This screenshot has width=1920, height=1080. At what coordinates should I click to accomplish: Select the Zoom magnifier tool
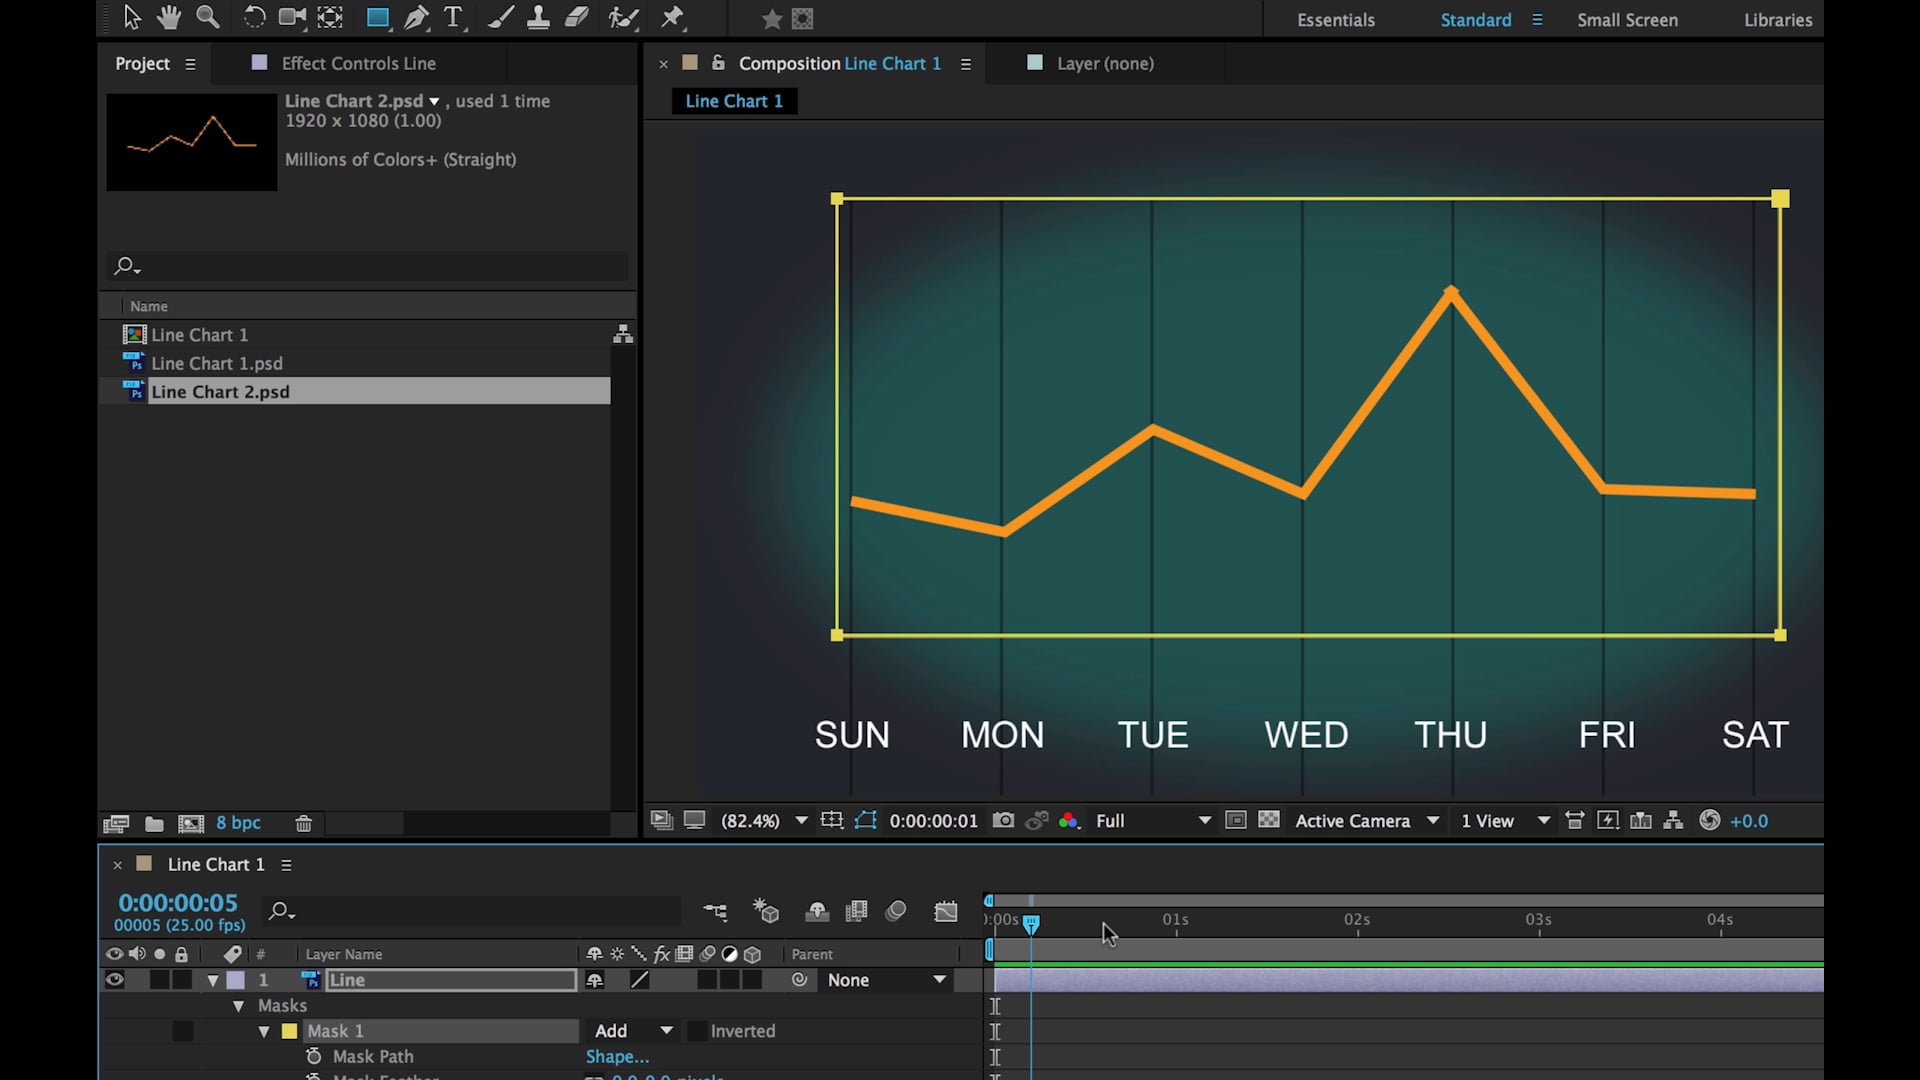click(x=207, y=17)
